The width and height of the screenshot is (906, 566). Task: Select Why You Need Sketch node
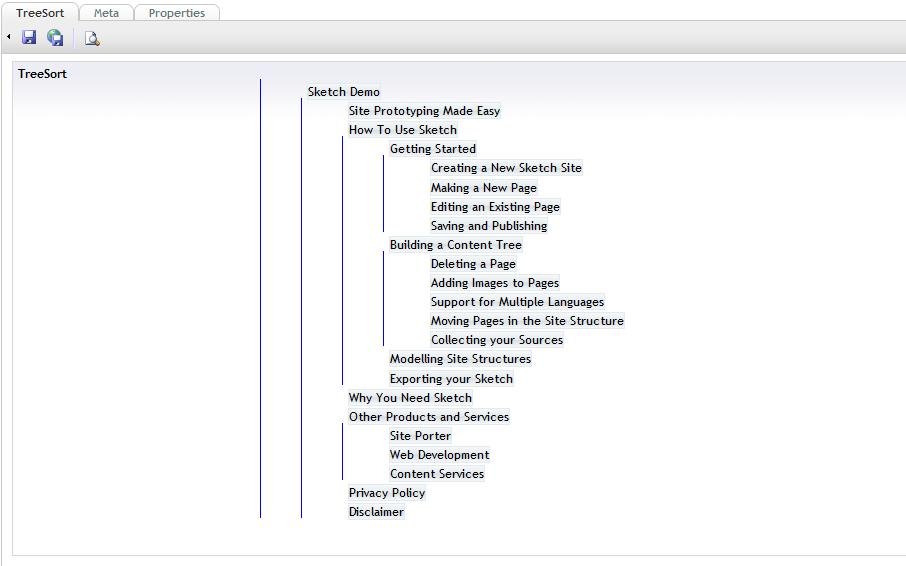[410, 398]
